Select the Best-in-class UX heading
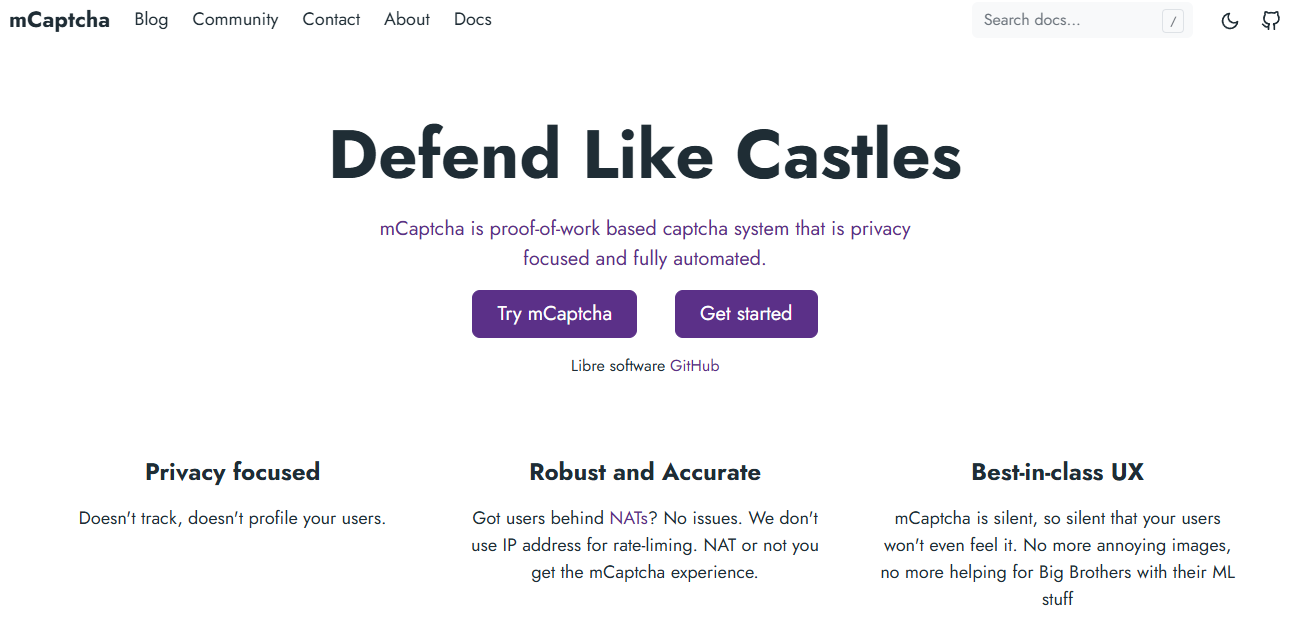1304x642 pixels. pyautogui.click(x=1057, y=472)
